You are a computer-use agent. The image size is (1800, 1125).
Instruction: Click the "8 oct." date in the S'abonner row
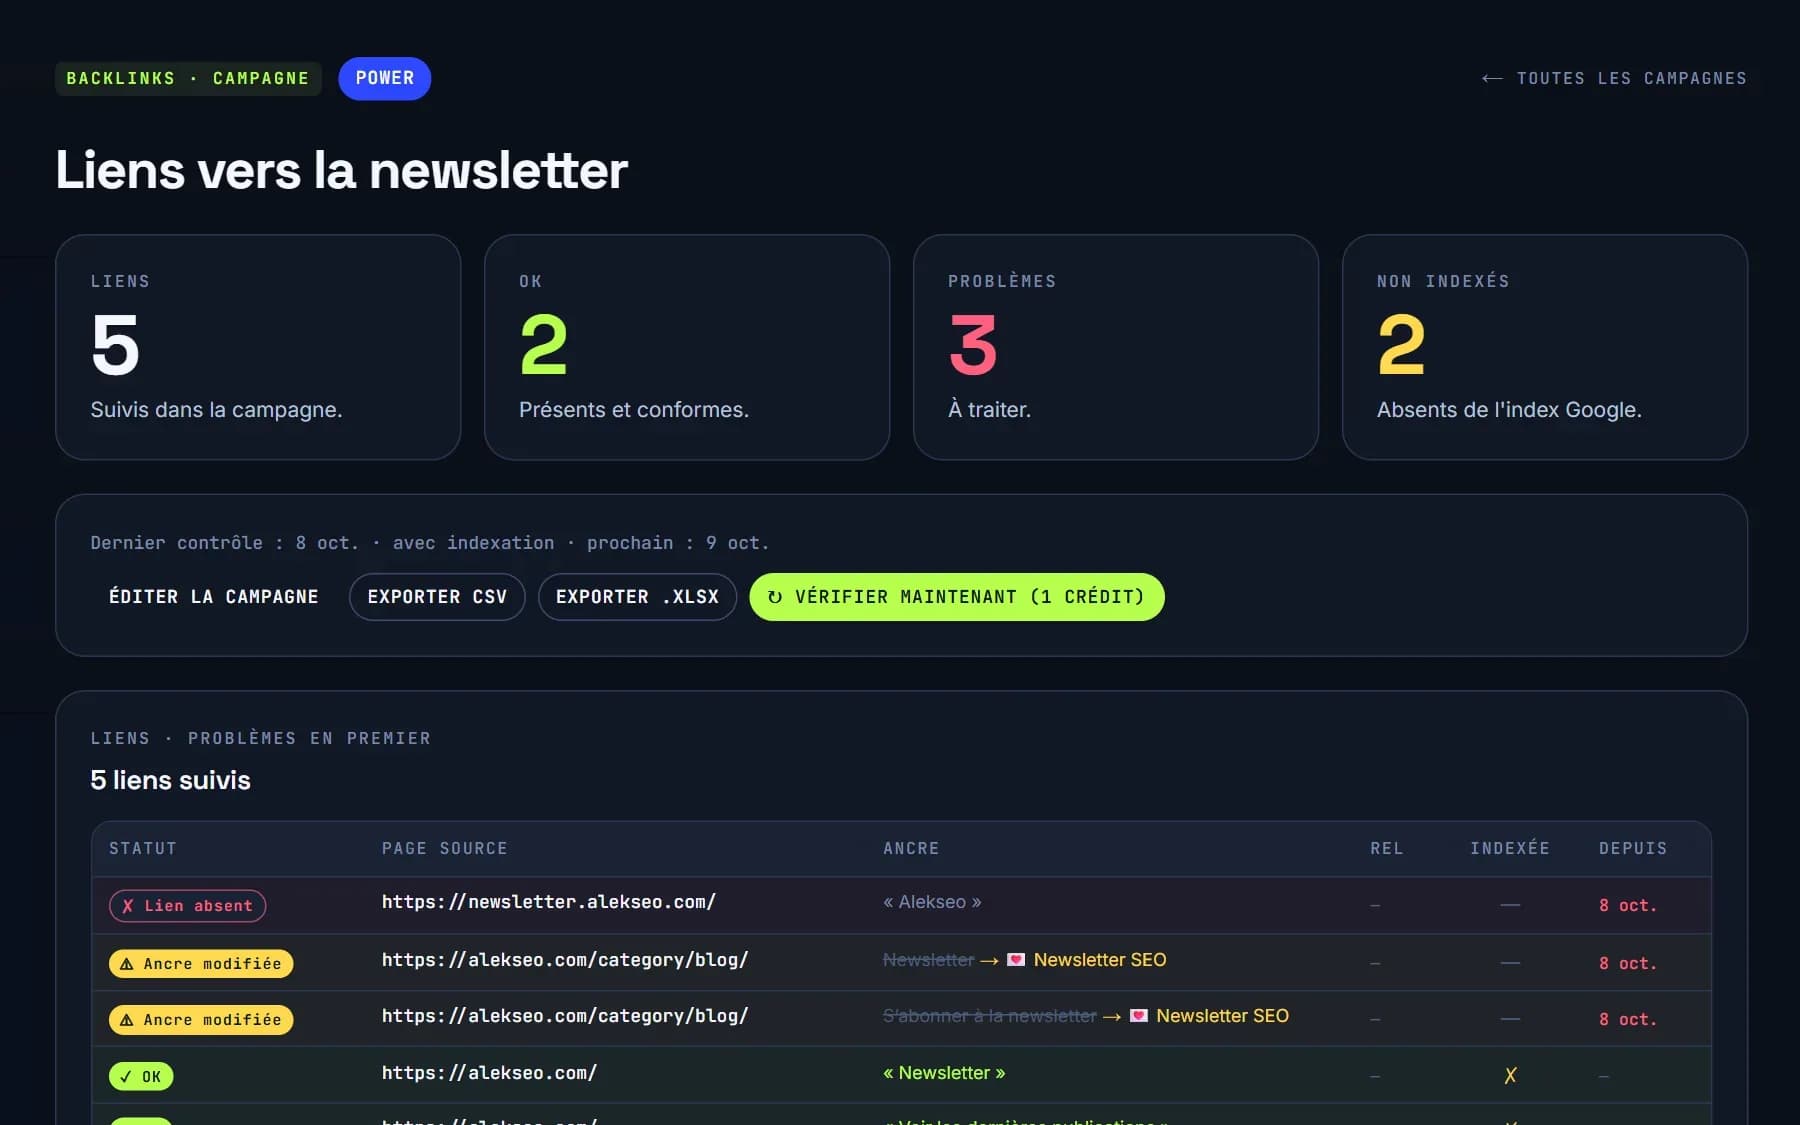click(x=1628, y=1020)
